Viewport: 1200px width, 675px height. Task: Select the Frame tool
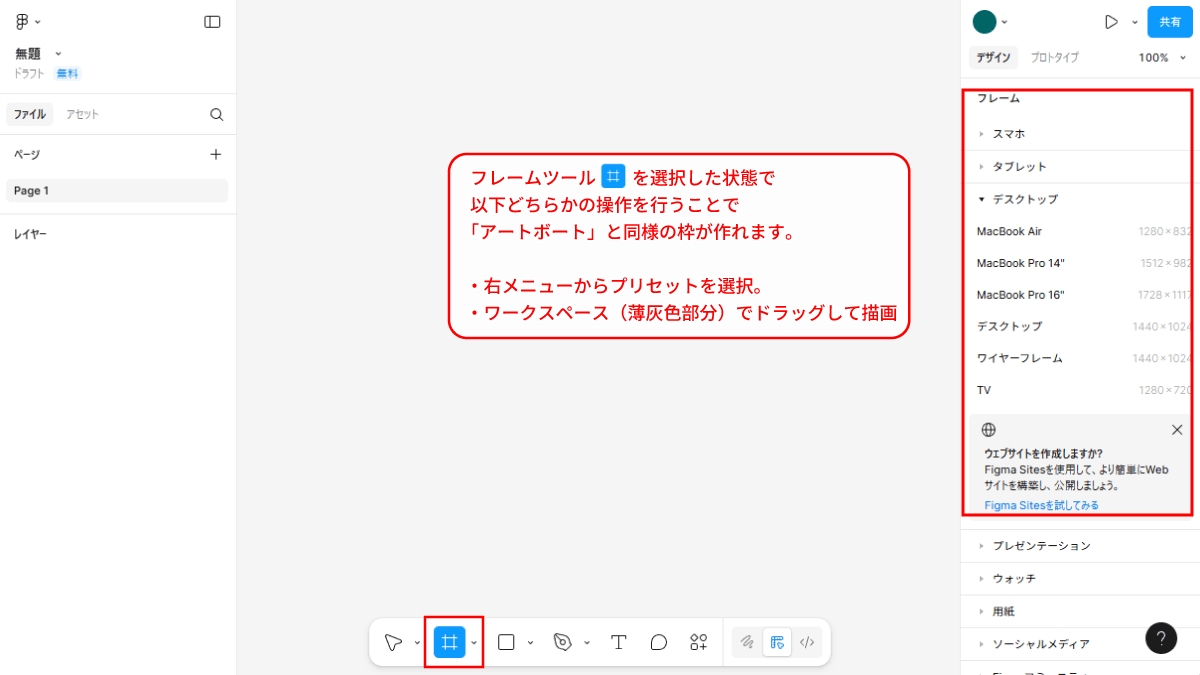(449, 642)
